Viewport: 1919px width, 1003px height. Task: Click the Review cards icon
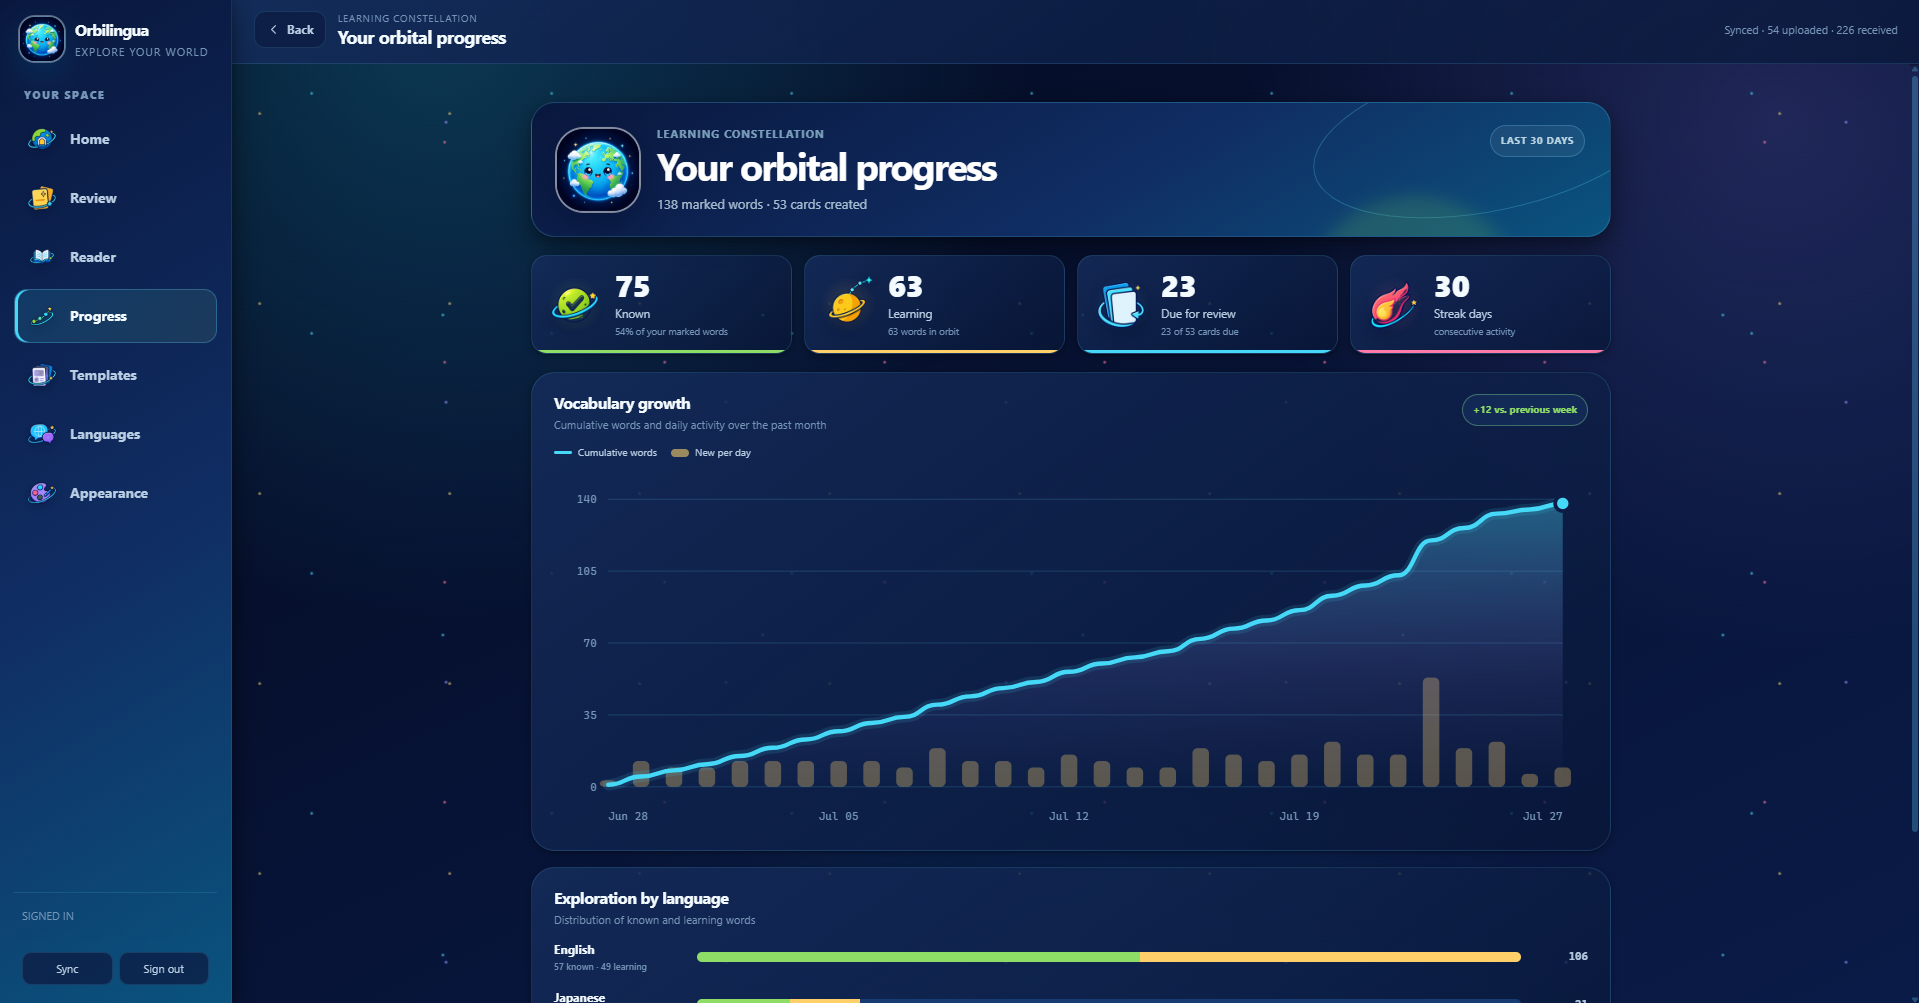pyautogui.click(x=42, y=198)
